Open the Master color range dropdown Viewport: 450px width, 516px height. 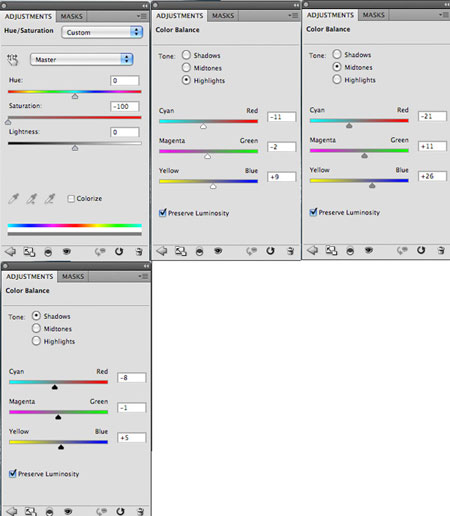82,59
